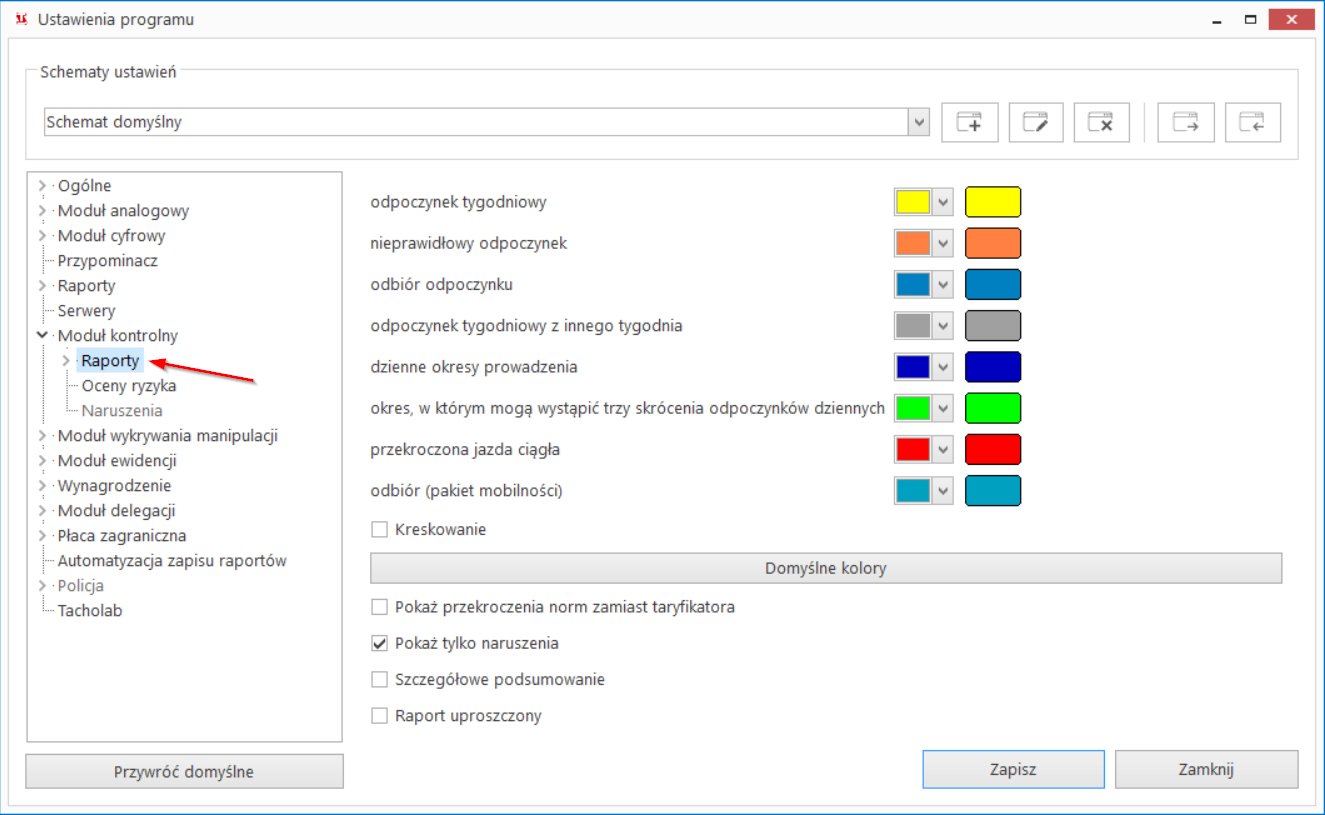This screenshot has width=1325, height=815.
Task: Open color dropdown for nieprawidłowy odpoczynek
Action: pos(942,243)
